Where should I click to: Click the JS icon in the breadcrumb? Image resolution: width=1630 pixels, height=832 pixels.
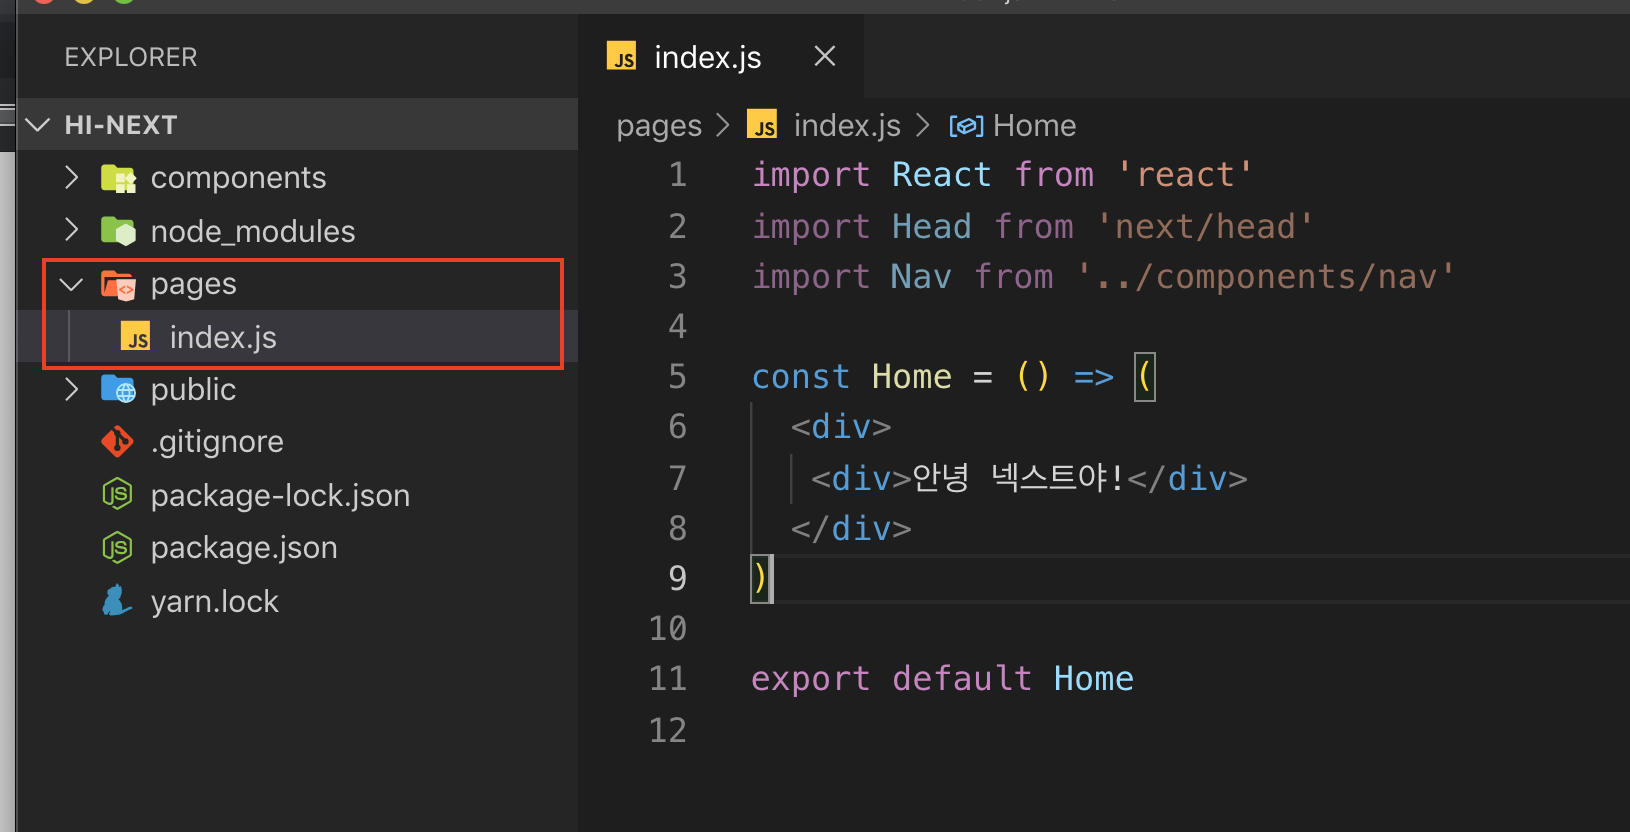(x=762, y=124)
